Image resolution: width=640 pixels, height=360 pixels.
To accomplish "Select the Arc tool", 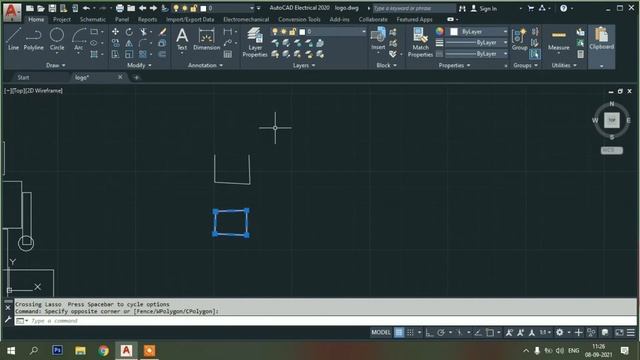I will pyautogui.click(x=78, y=39).
